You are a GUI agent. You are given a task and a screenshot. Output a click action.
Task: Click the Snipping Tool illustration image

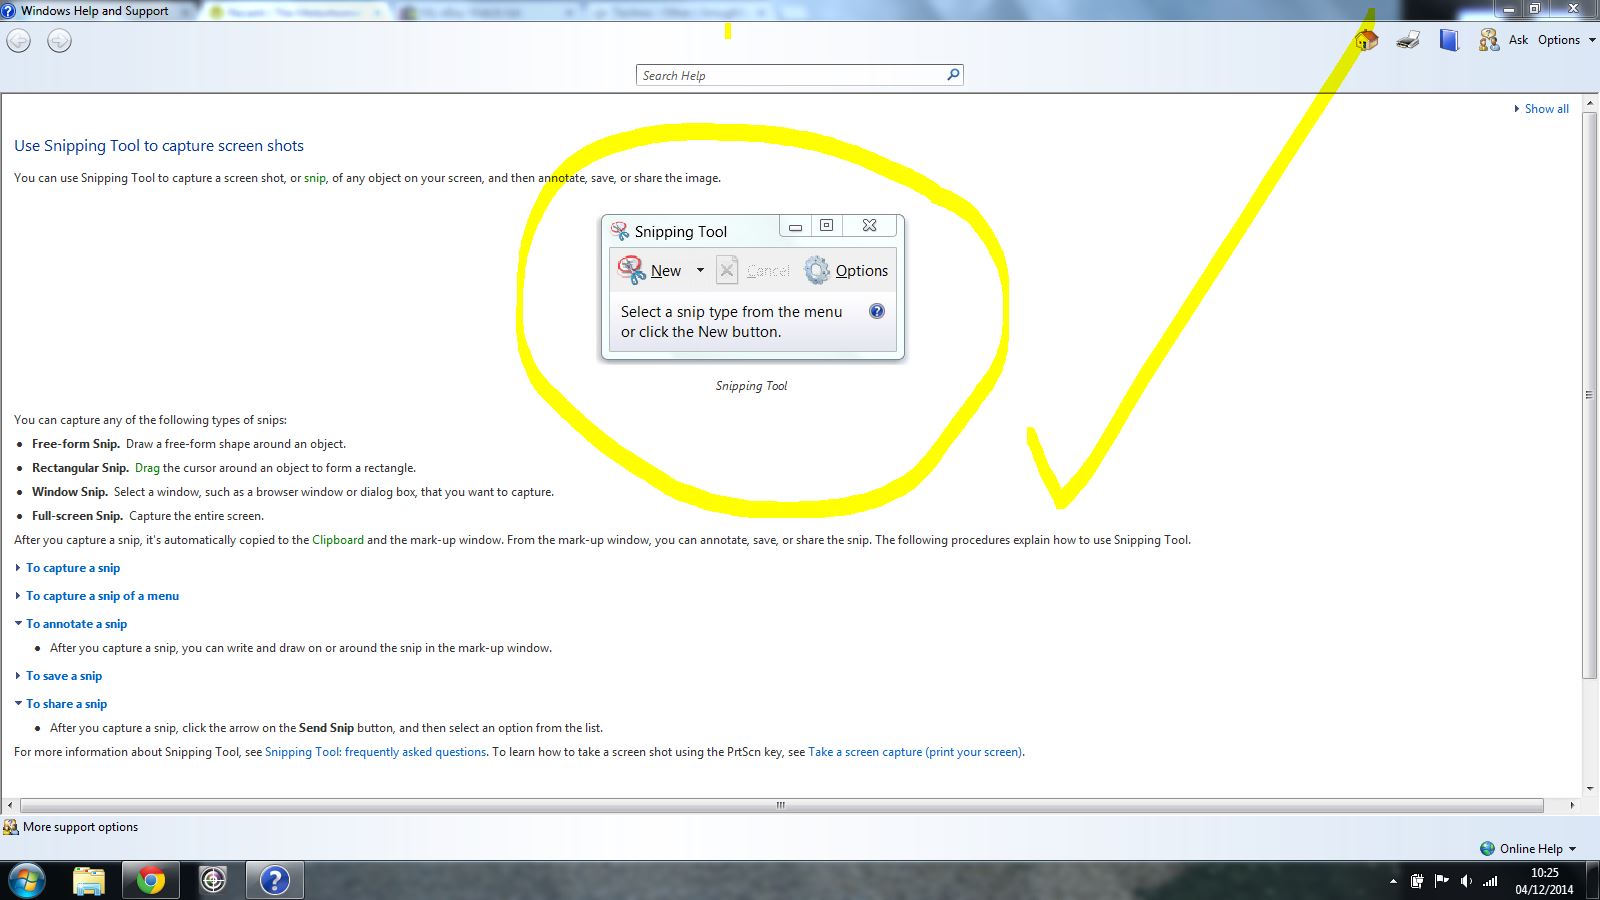(x=752, y=287)
